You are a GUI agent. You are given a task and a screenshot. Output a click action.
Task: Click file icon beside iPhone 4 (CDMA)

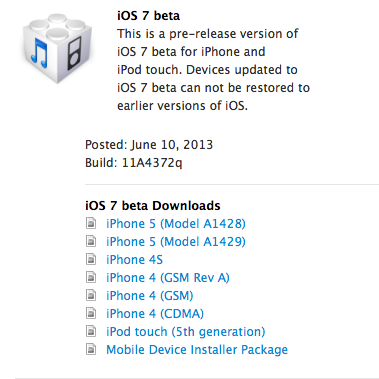pyautogui.click(x=91, y=313)
